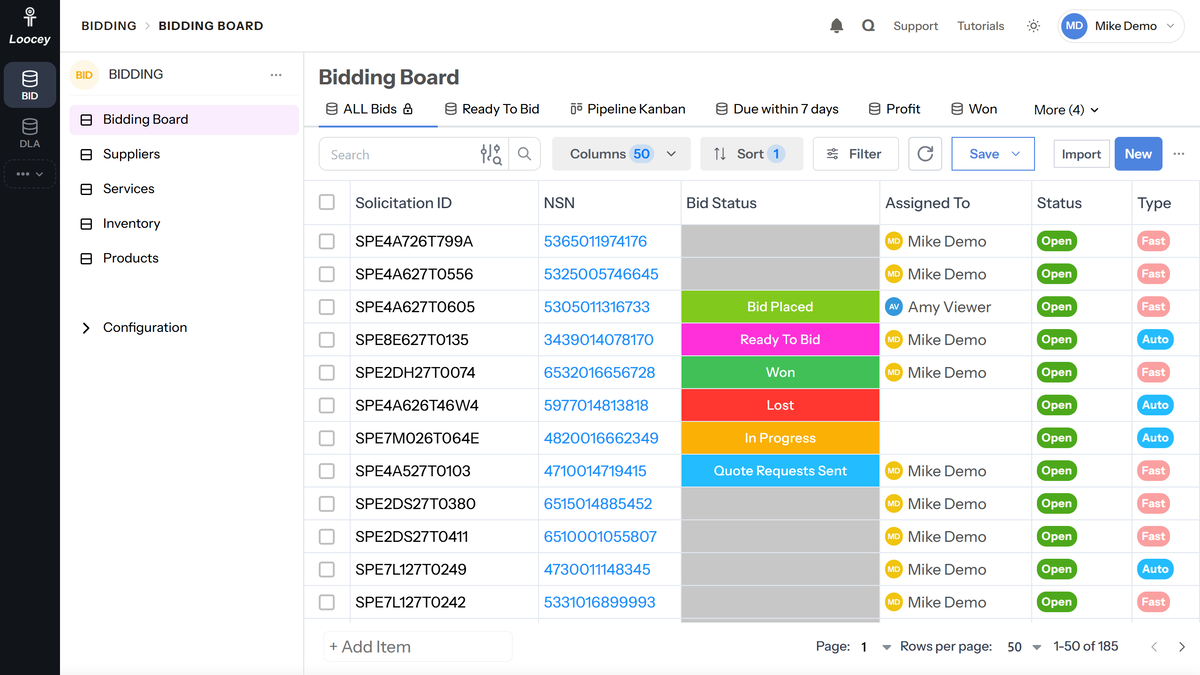The height and width of the screenshot is (675, 1200).
Task: Open the Support link
Action: click(x=915, y=26)
